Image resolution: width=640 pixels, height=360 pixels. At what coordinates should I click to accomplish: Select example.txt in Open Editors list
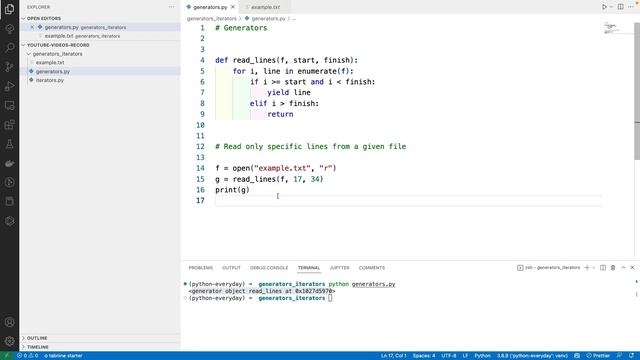82,36
